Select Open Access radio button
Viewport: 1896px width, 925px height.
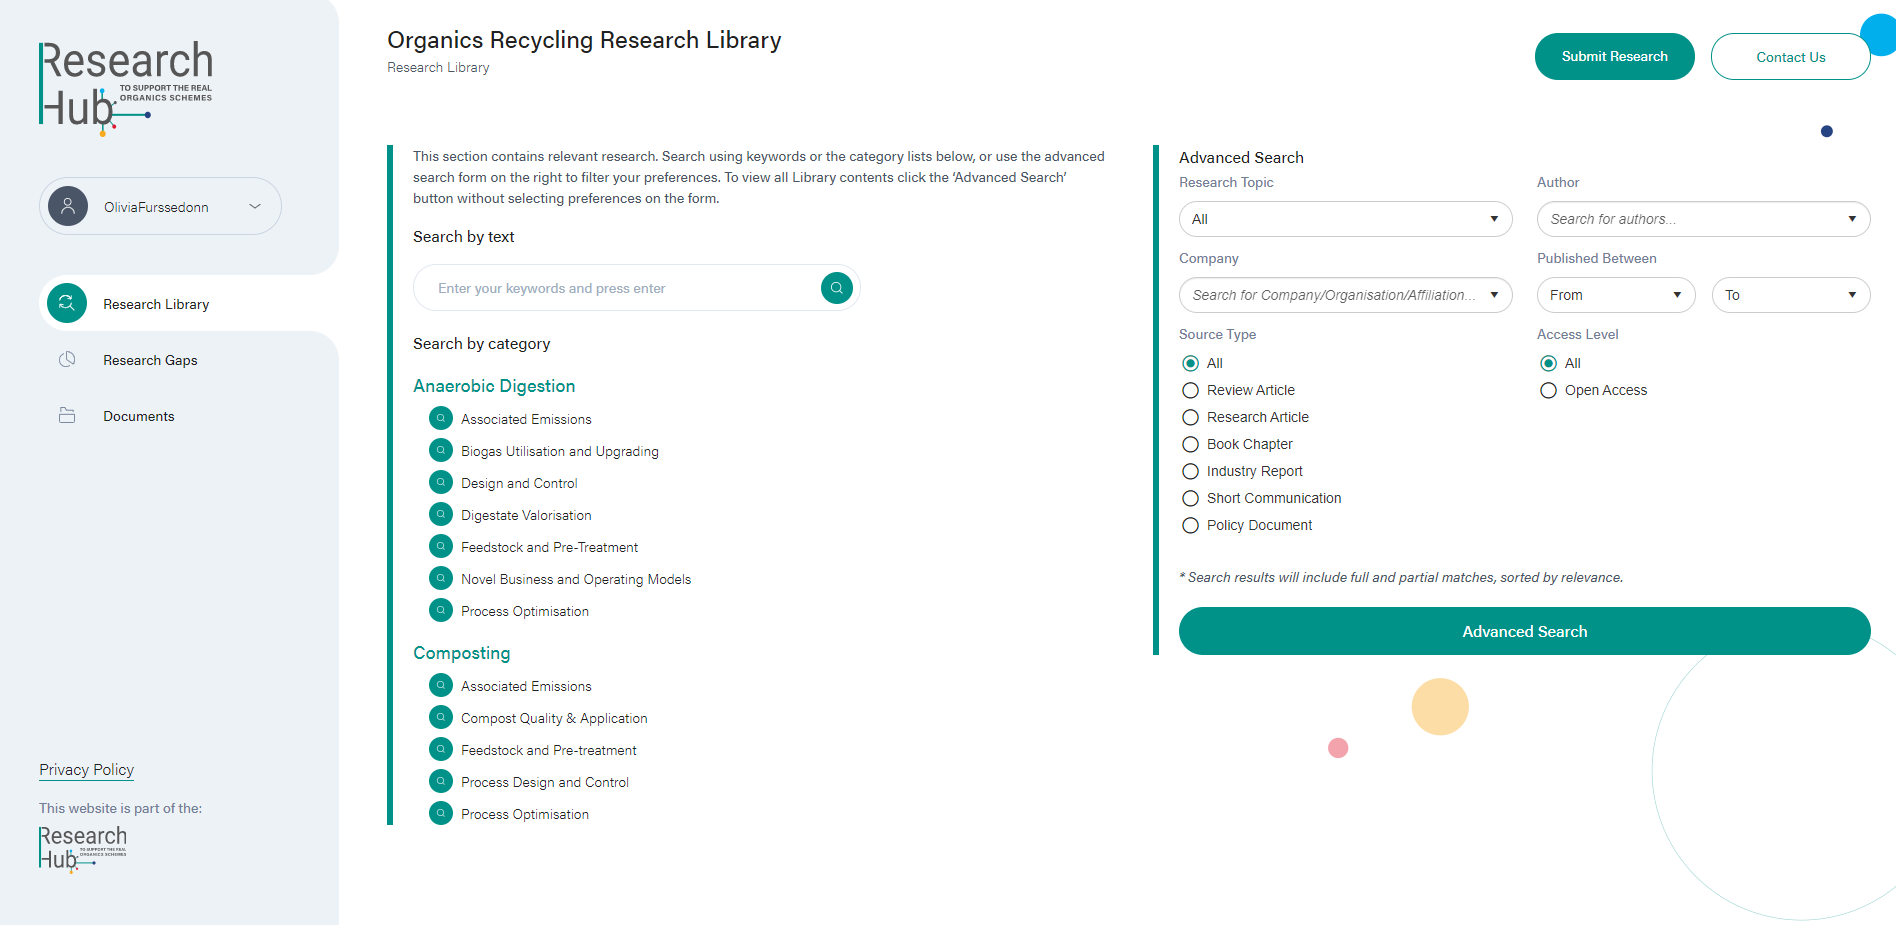pyautogui.click(x=1548, y=390)
